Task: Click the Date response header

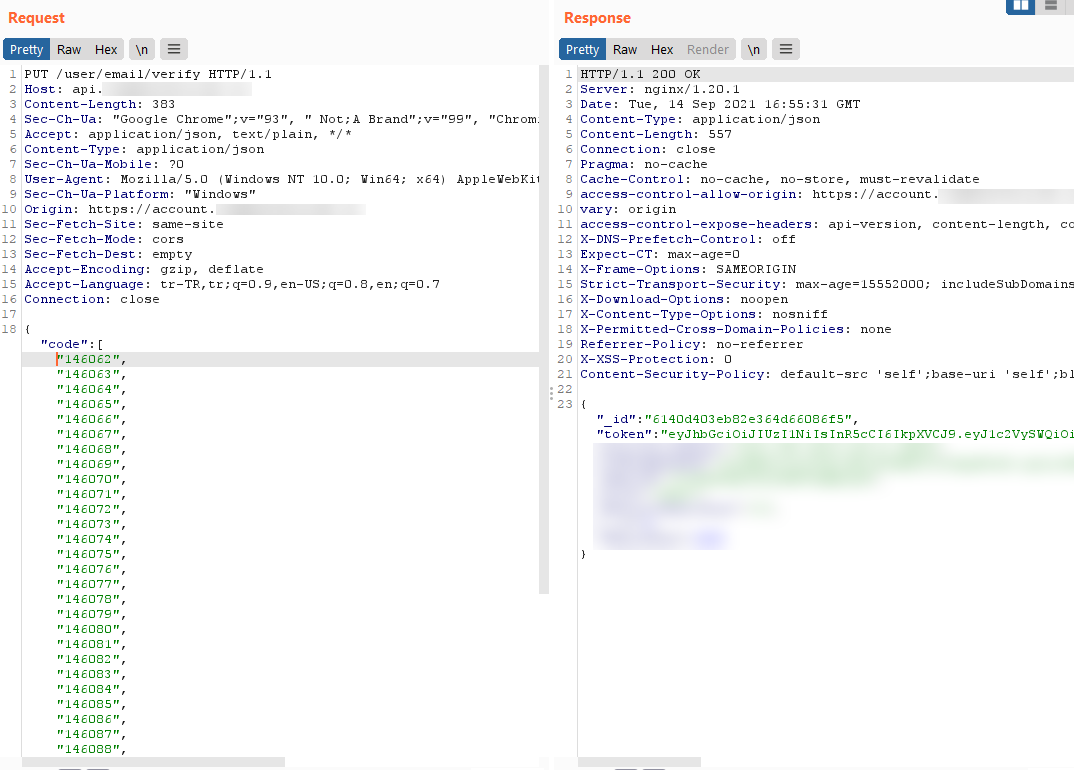Action: (721, 104)
